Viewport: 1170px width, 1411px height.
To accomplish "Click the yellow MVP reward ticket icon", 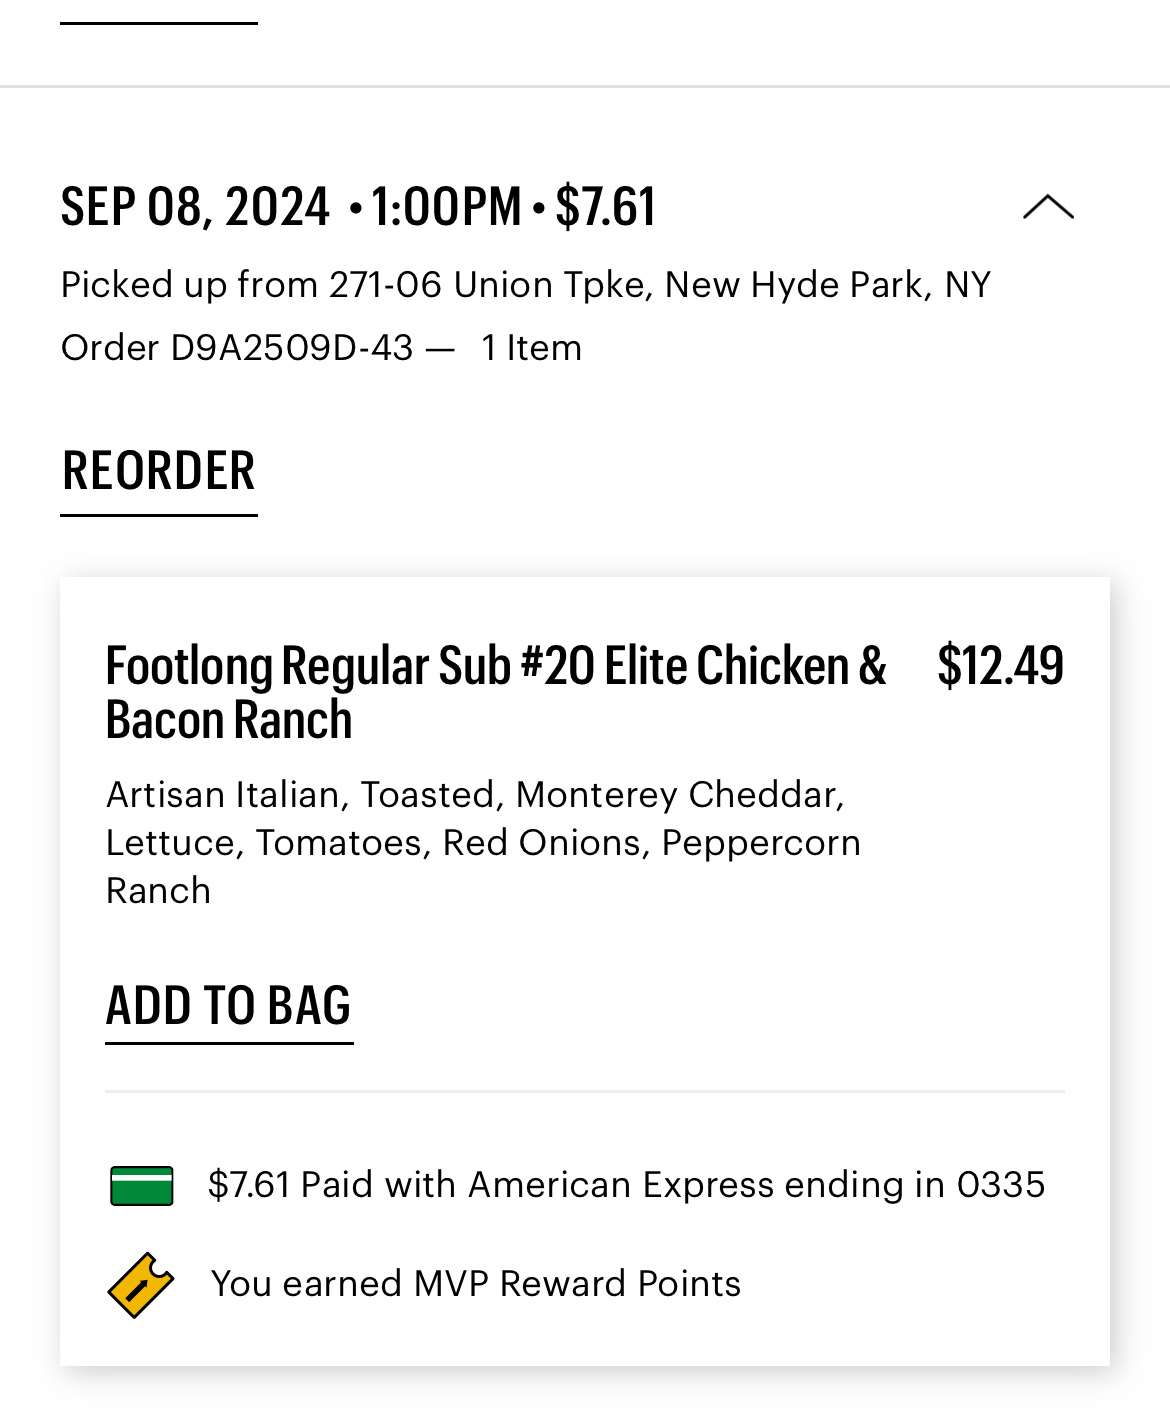I will pyautogui.click(x=140, y=1284).
